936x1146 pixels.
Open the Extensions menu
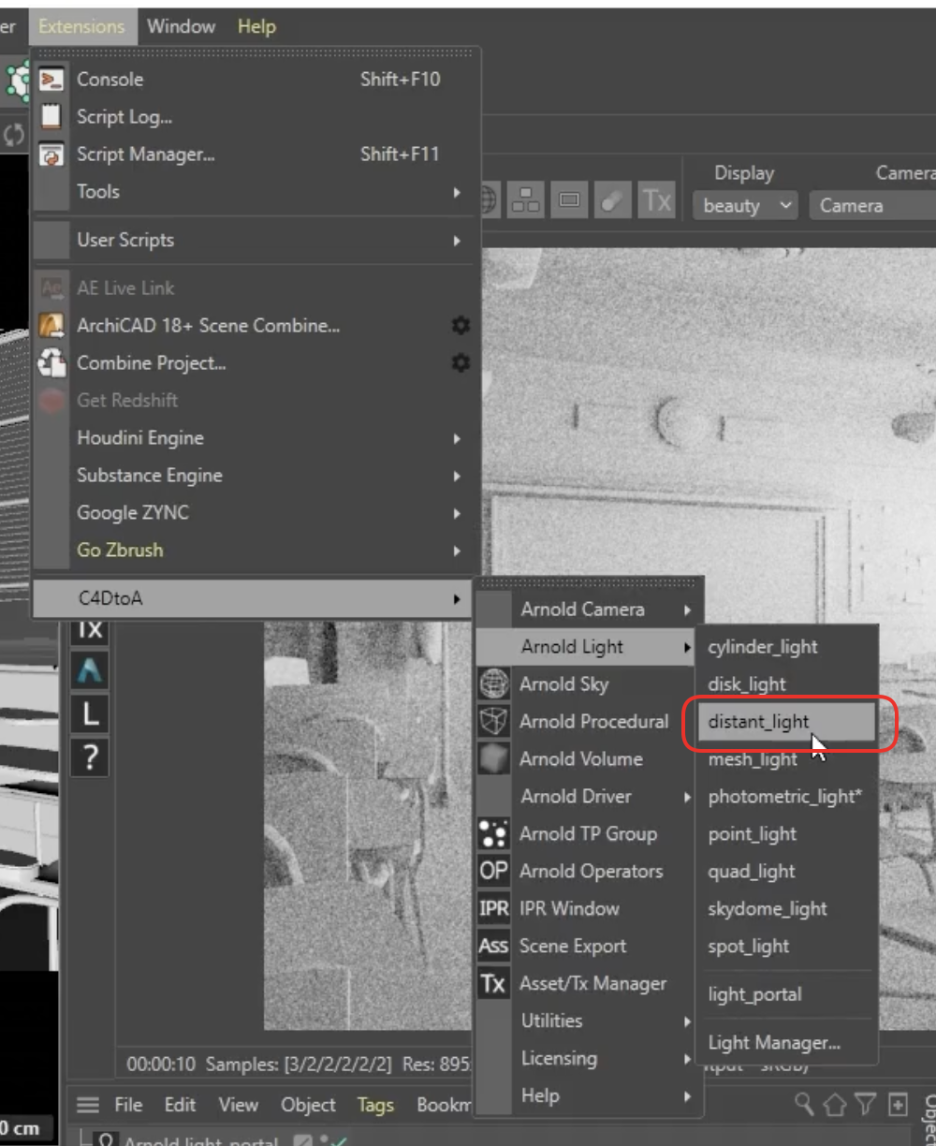[82, 26]
